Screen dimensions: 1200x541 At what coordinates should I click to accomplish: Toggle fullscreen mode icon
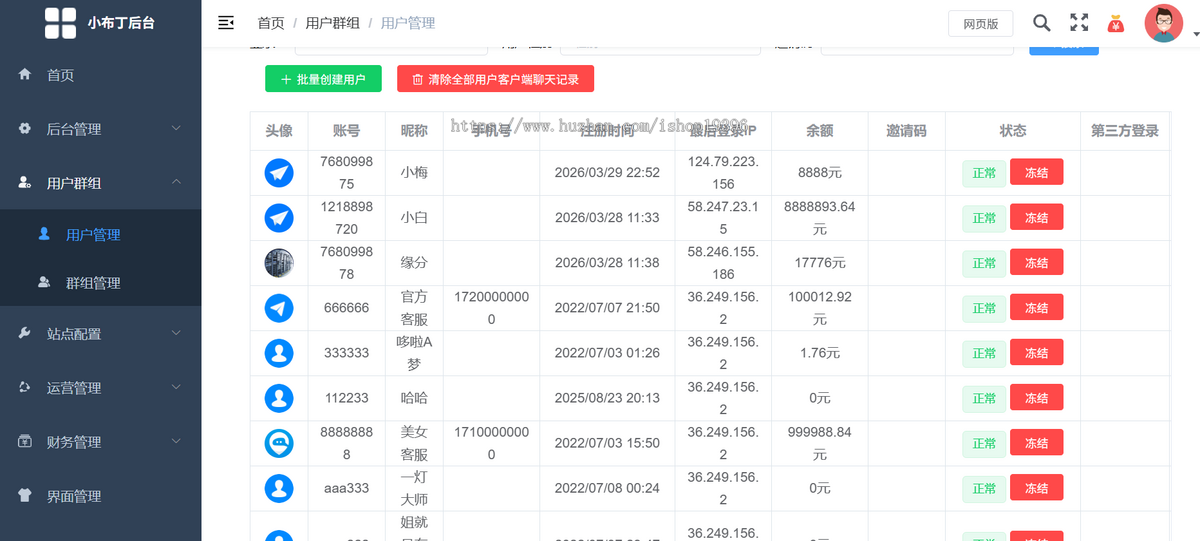[x=1079, y=22]
